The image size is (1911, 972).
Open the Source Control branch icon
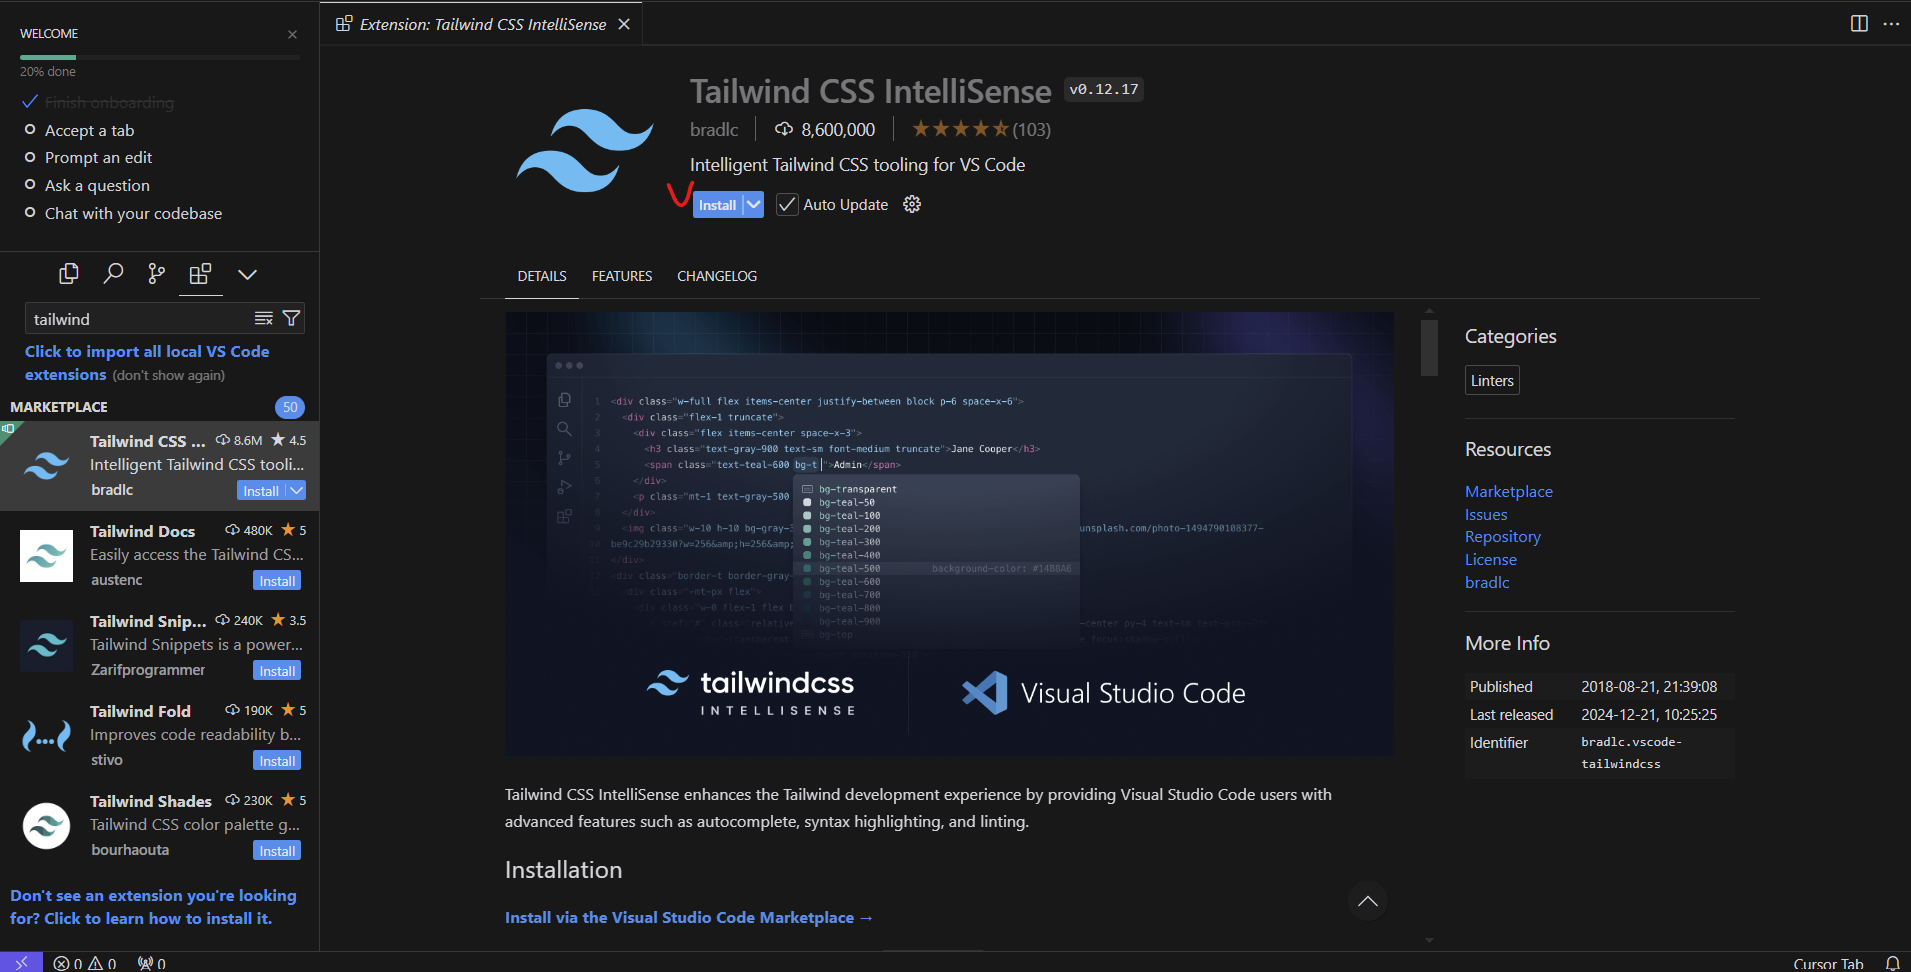pyautogui.click(x=156, y=273)
